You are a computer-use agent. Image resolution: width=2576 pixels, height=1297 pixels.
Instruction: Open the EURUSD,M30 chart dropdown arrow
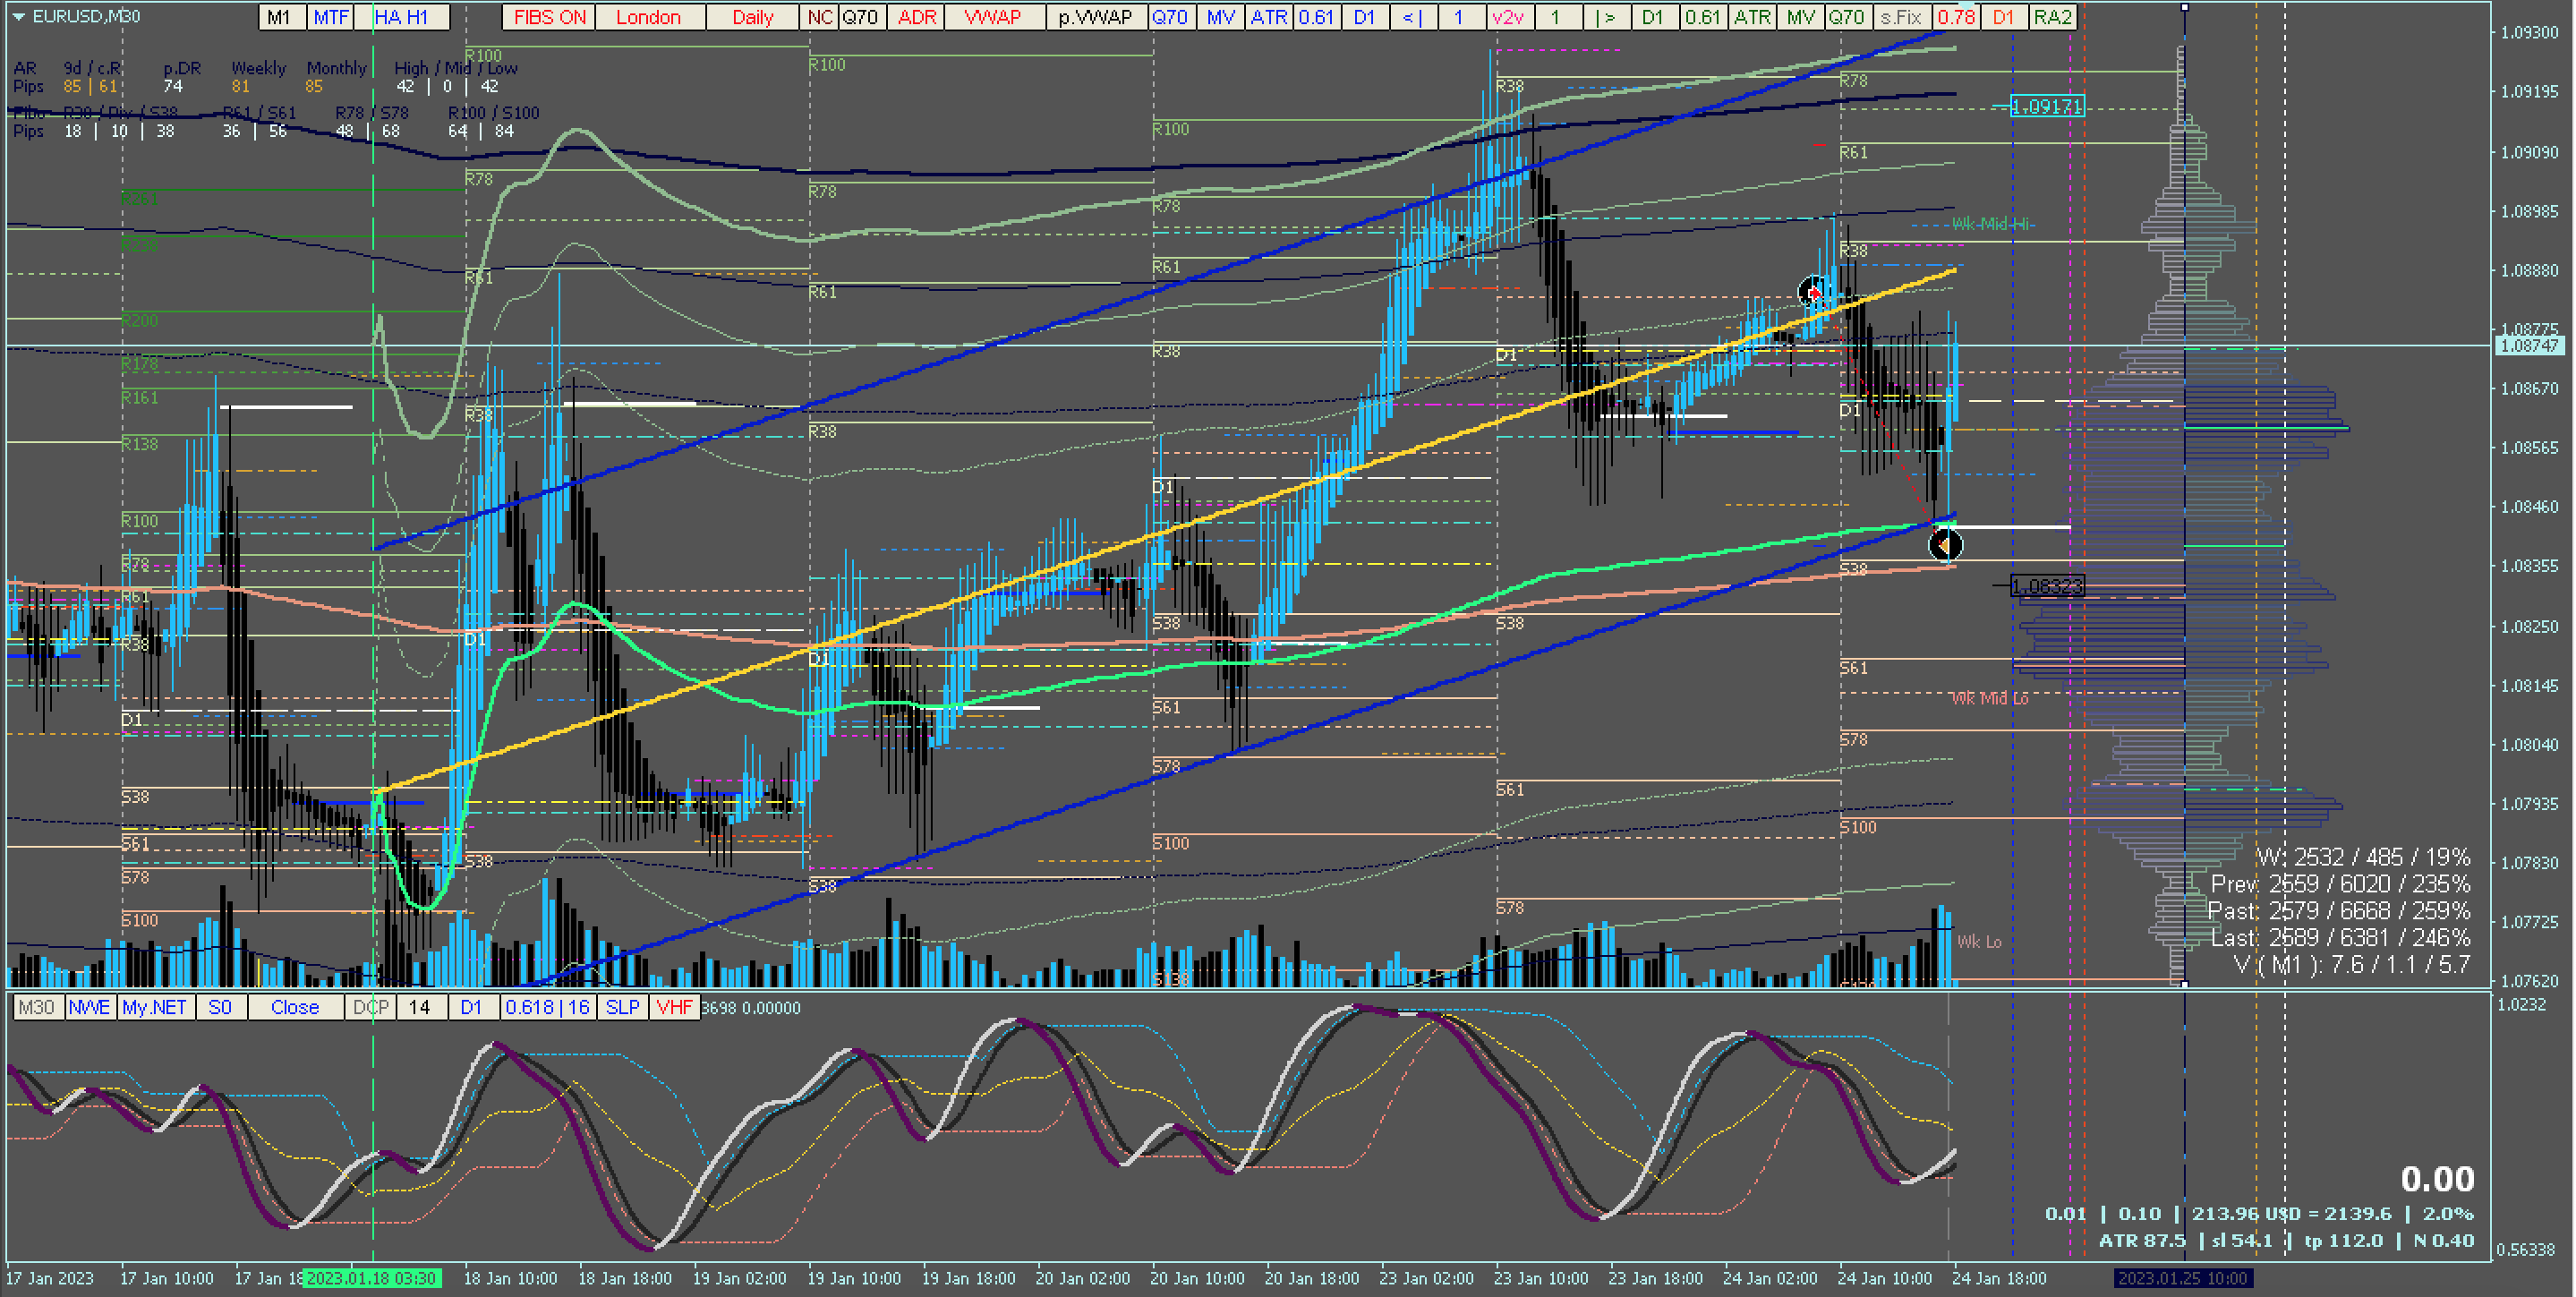coord(18,17)
